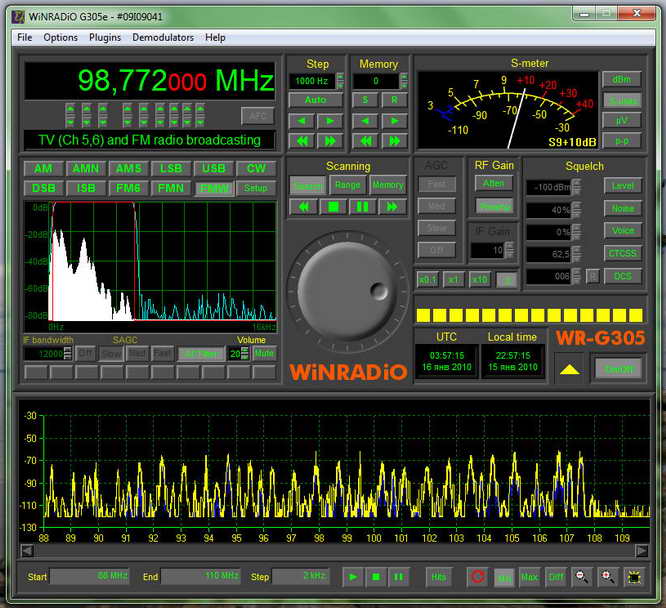This screenshot has width=666, height=608.
Task: Pause the scanning in the Scanning panel
Action: click(x=362, y=206)
